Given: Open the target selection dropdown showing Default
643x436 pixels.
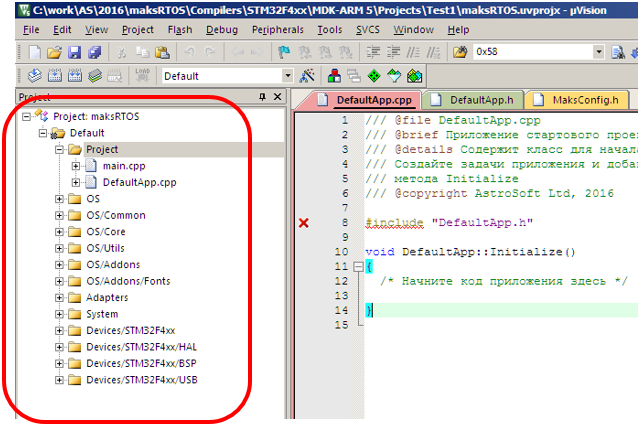Looking at the screenshot, I should point(288,76).
